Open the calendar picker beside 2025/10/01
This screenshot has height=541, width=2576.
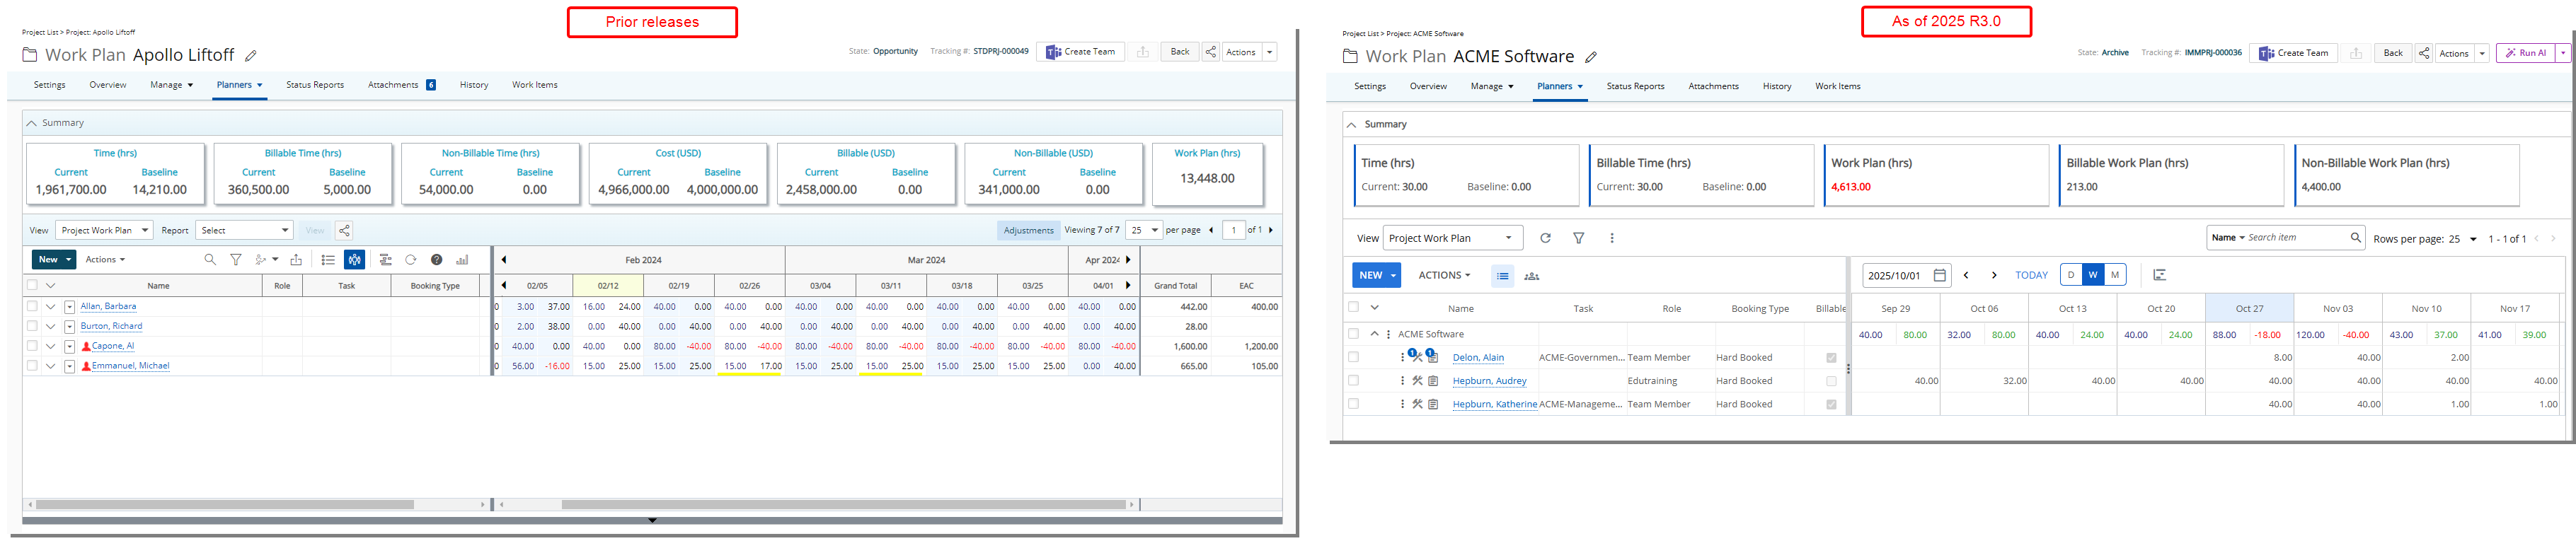(x=1940, y=275)
